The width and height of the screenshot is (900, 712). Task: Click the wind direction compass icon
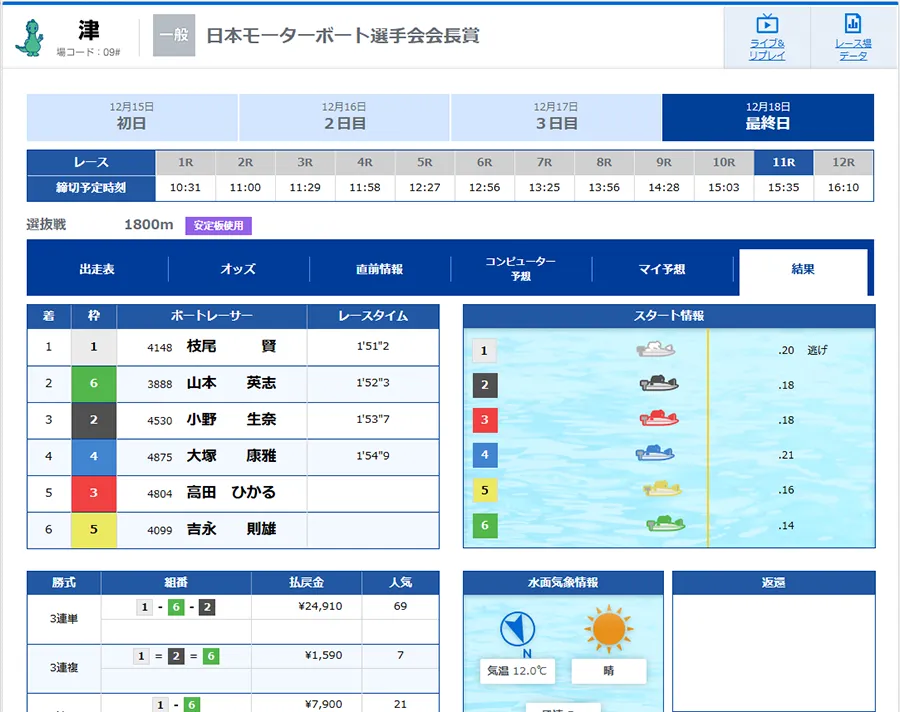tap(517, 630)
